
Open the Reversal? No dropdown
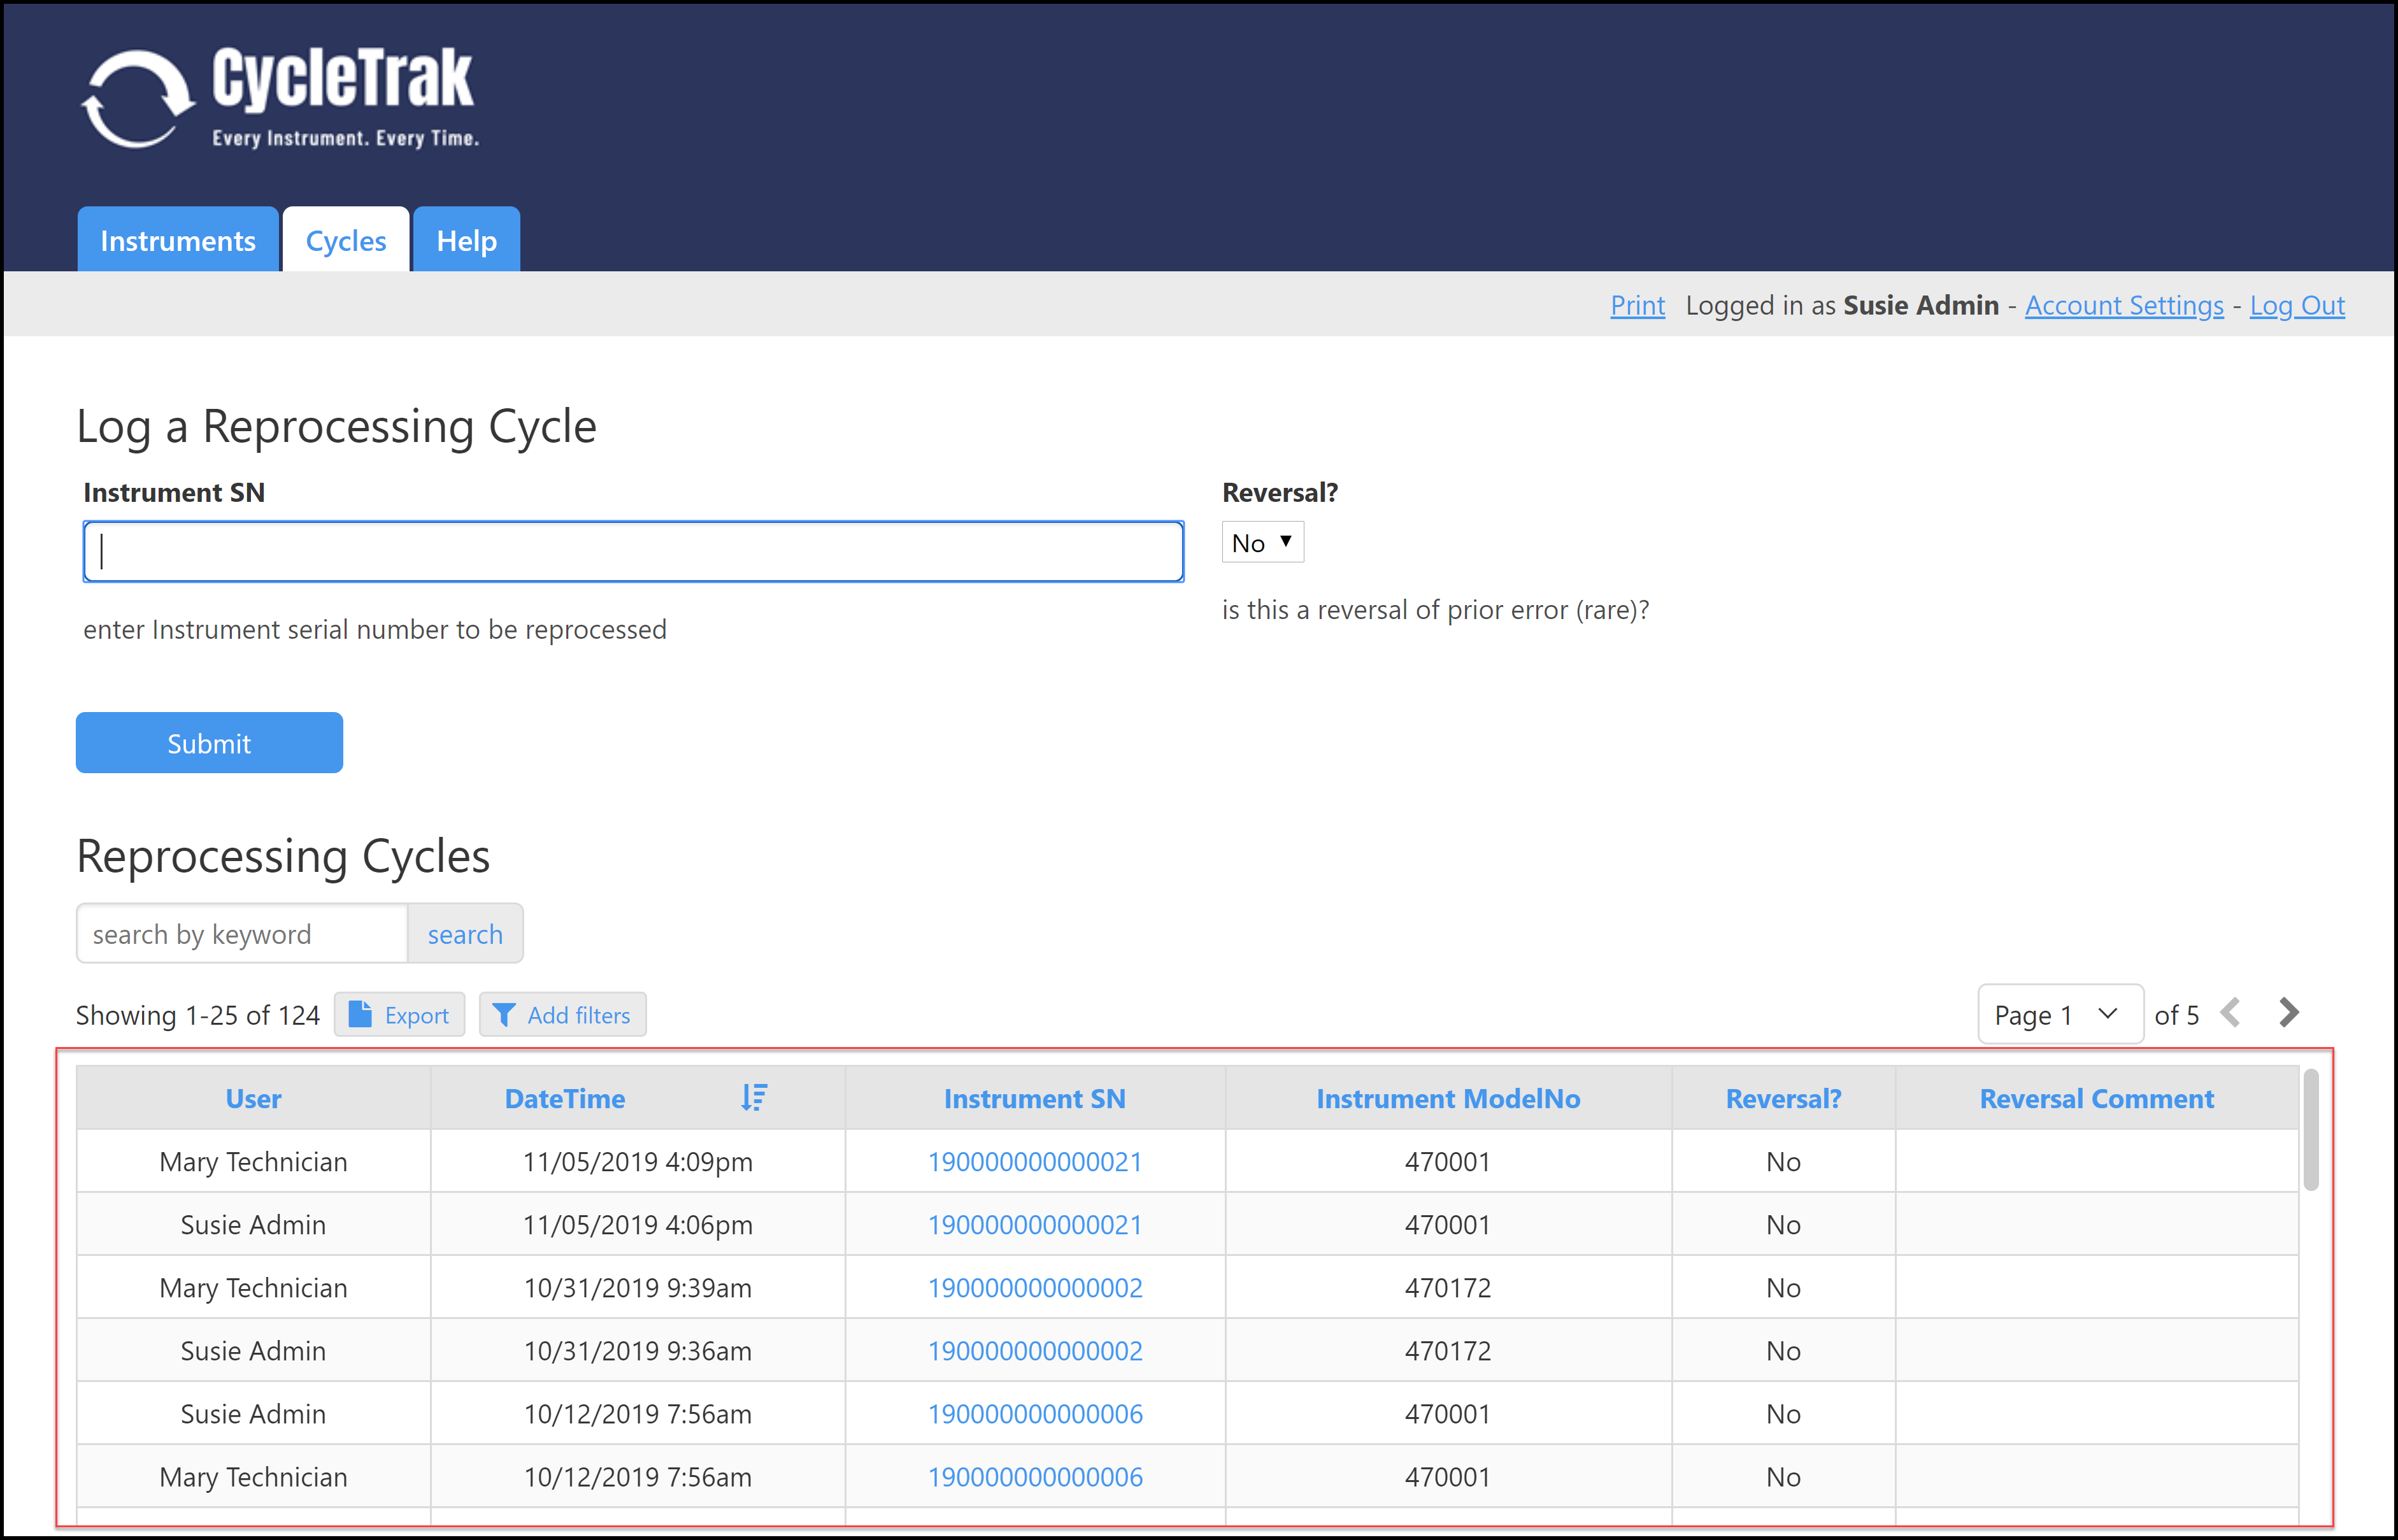pos(1262,542)
